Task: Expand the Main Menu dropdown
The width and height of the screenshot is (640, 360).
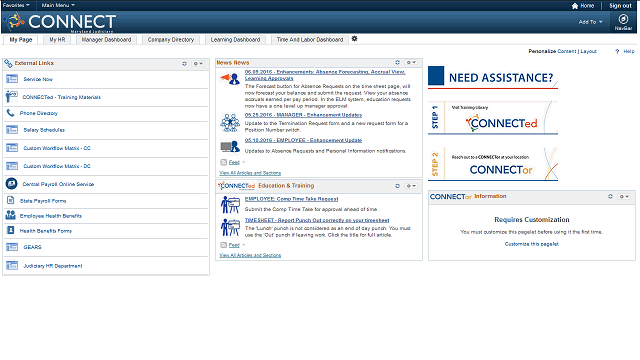Action: (x=58, y=5)
